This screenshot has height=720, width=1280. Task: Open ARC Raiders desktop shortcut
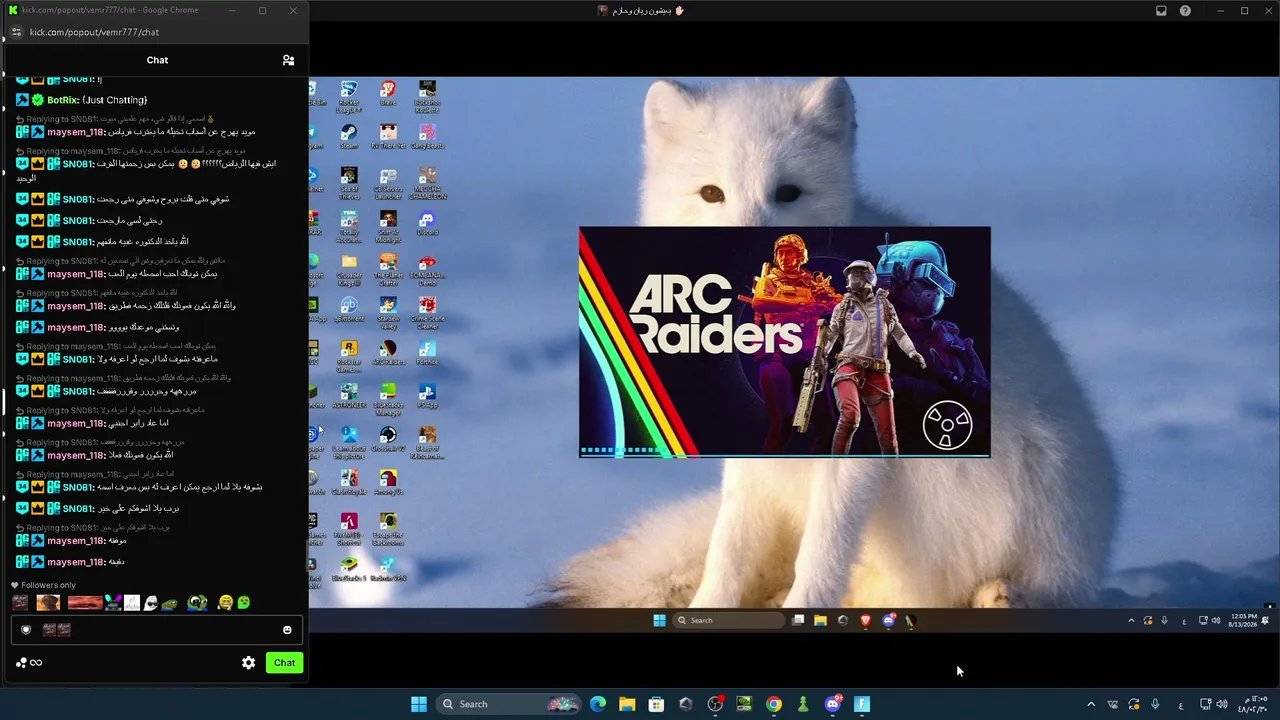click(388, 353)
